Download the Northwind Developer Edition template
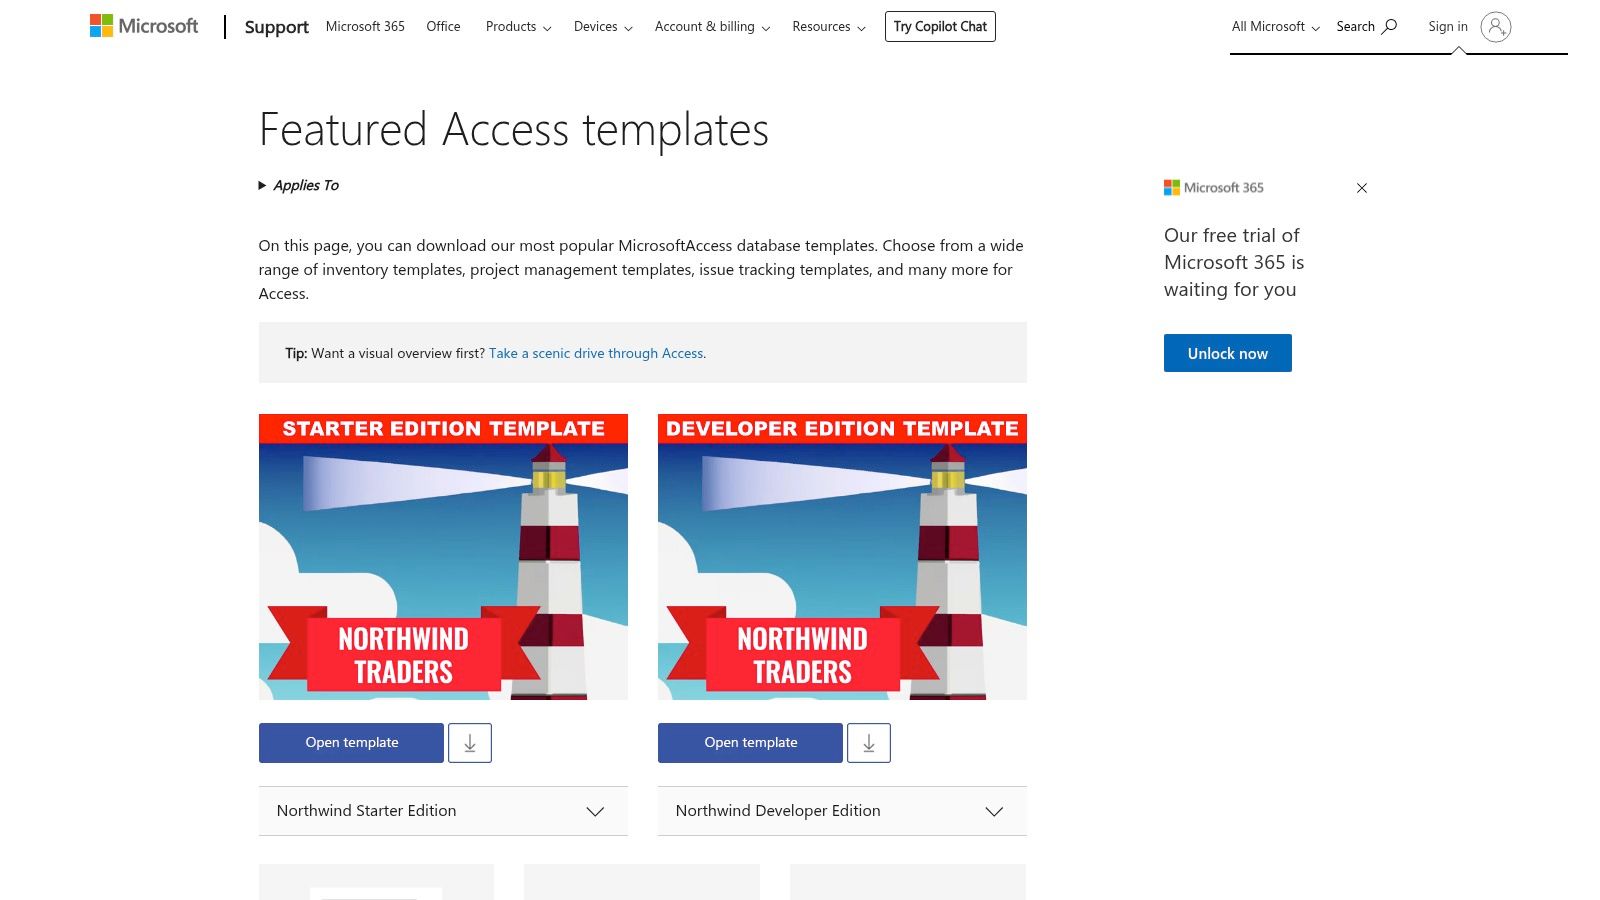Screen dimensions: 1600x900 [868, 742]
